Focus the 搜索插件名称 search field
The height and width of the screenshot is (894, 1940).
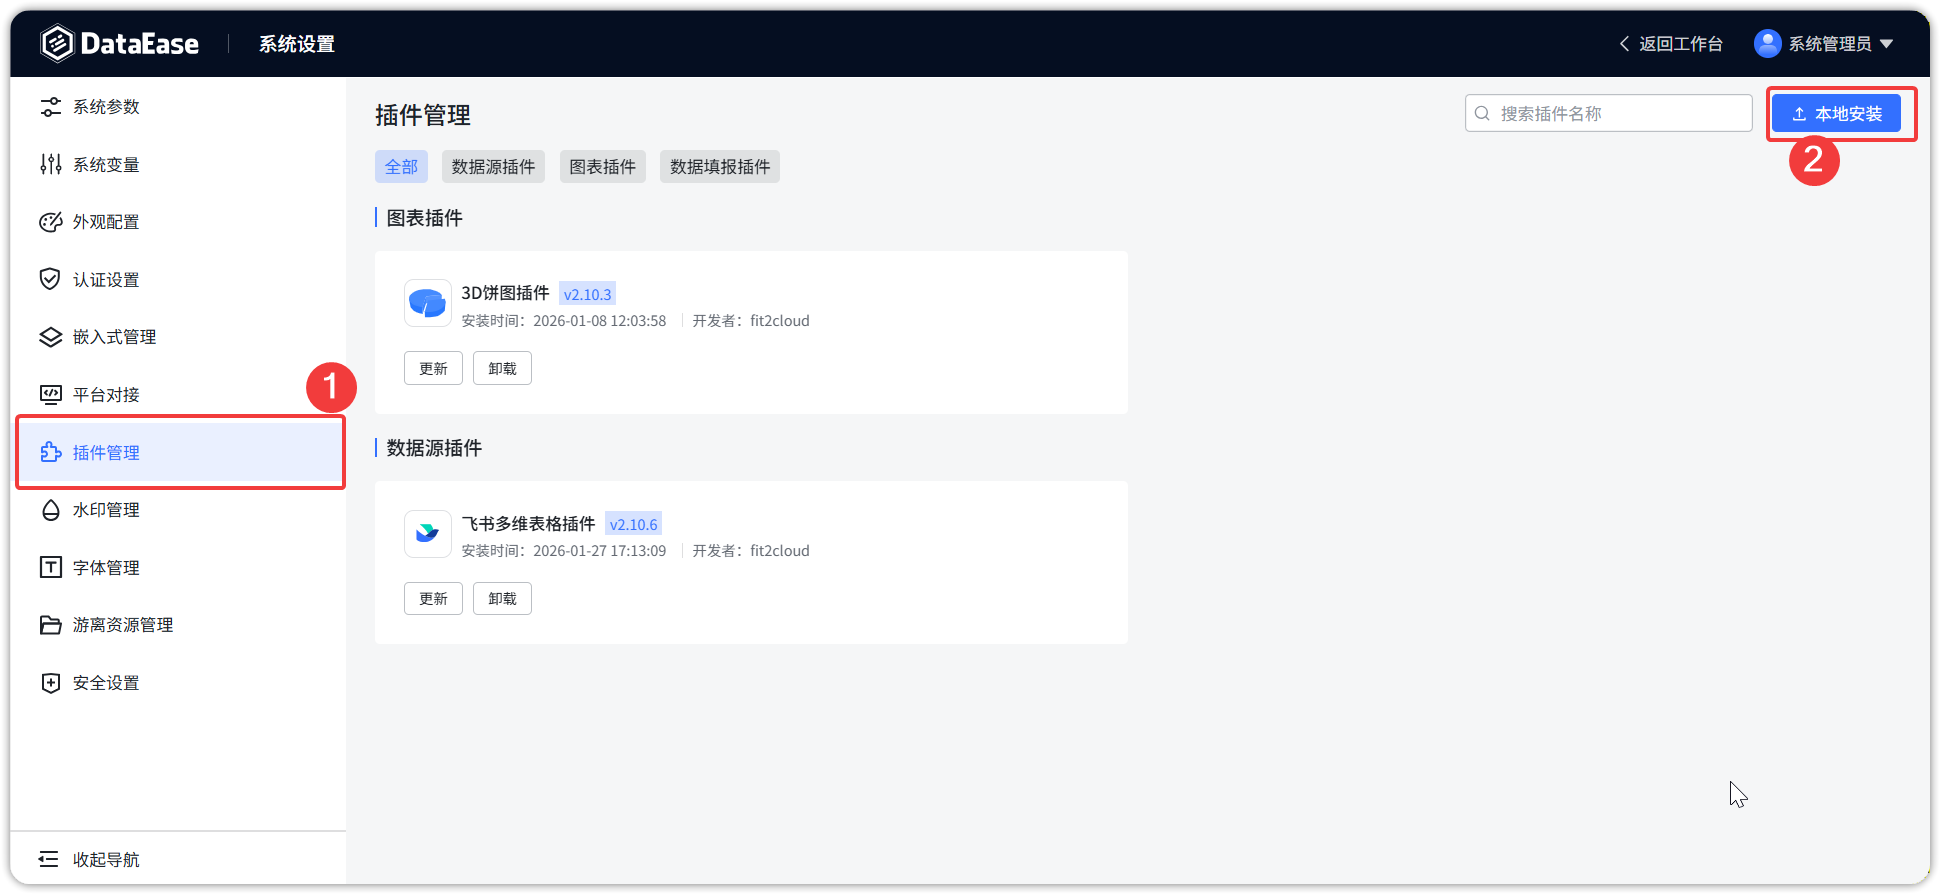[1608, 113]
